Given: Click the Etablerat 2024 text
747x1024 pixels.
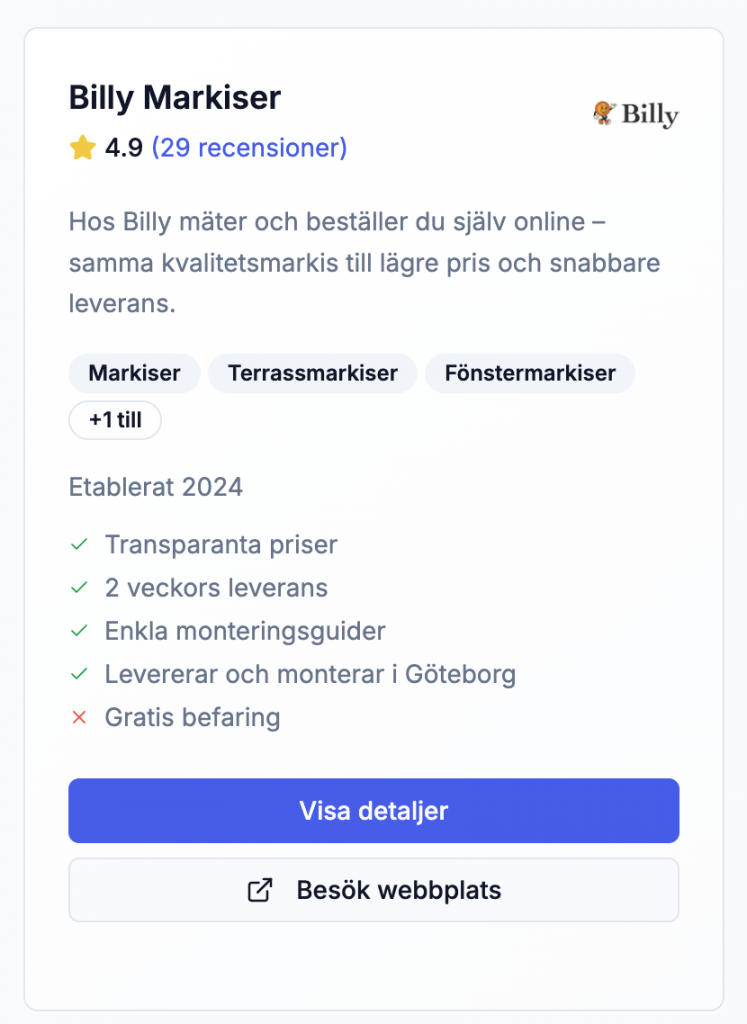Looking at the screenshot, I should coord(156,487).
